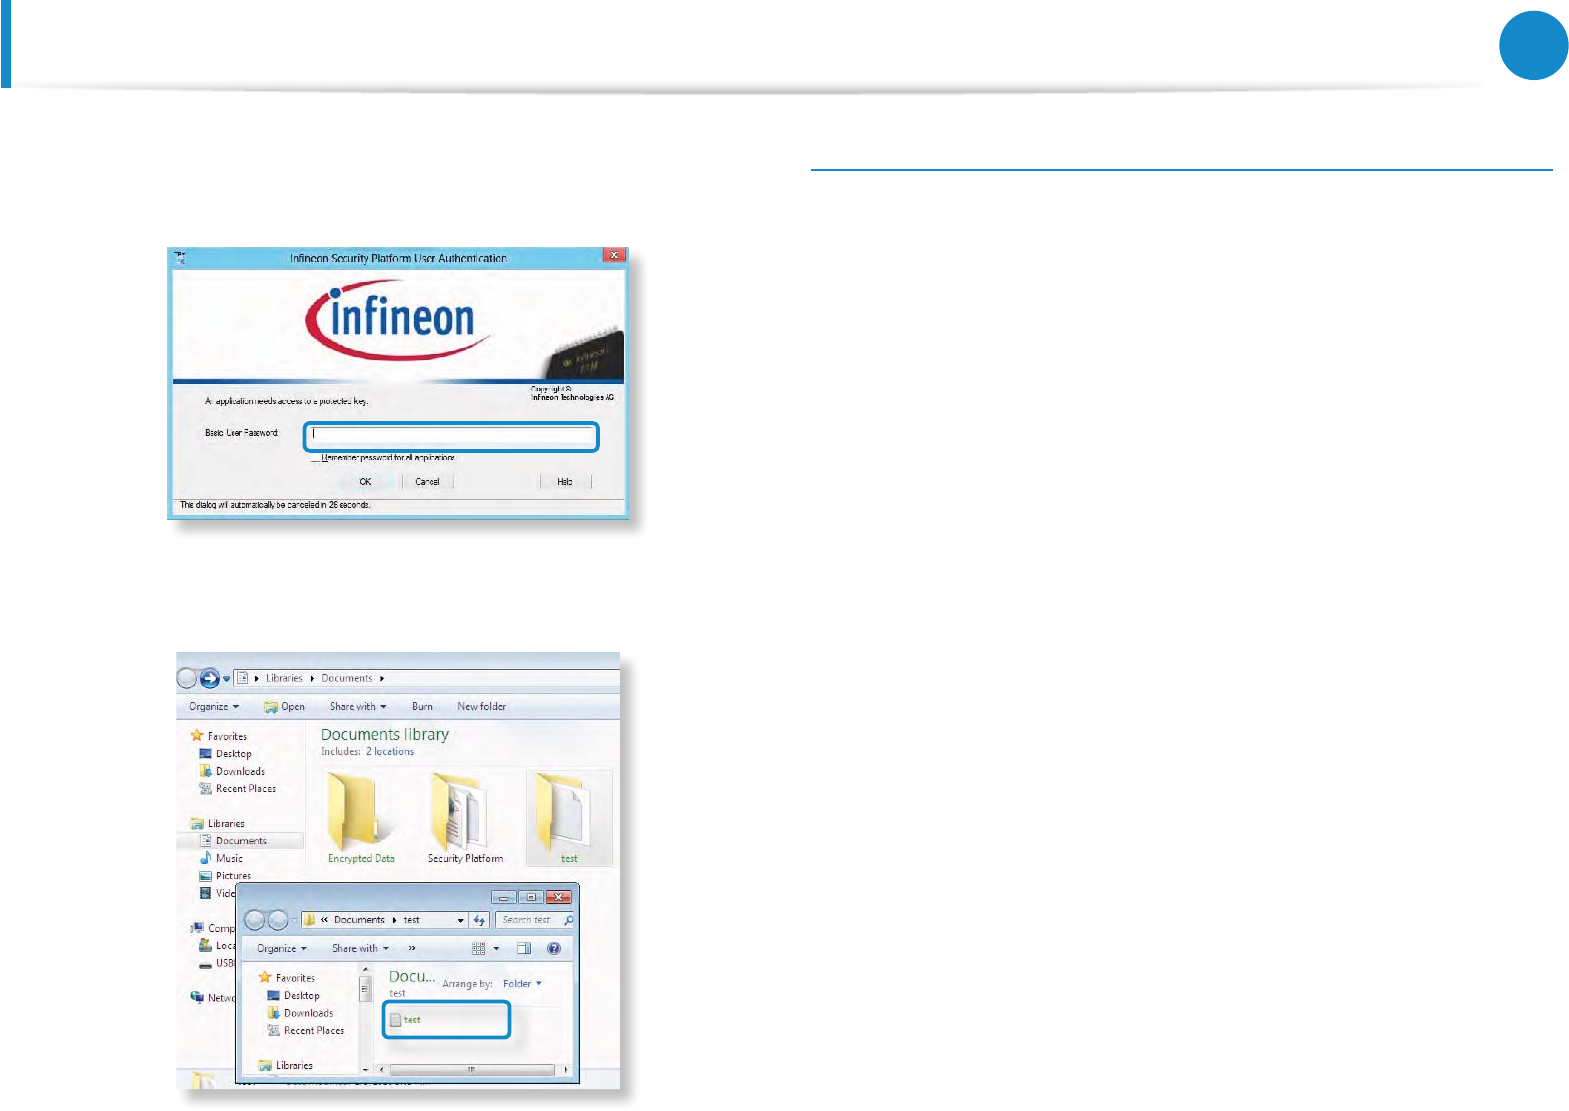Screen dimensions: 1569x1111
Task: Open Share with menu in the test window
Action: coord(360,949)
